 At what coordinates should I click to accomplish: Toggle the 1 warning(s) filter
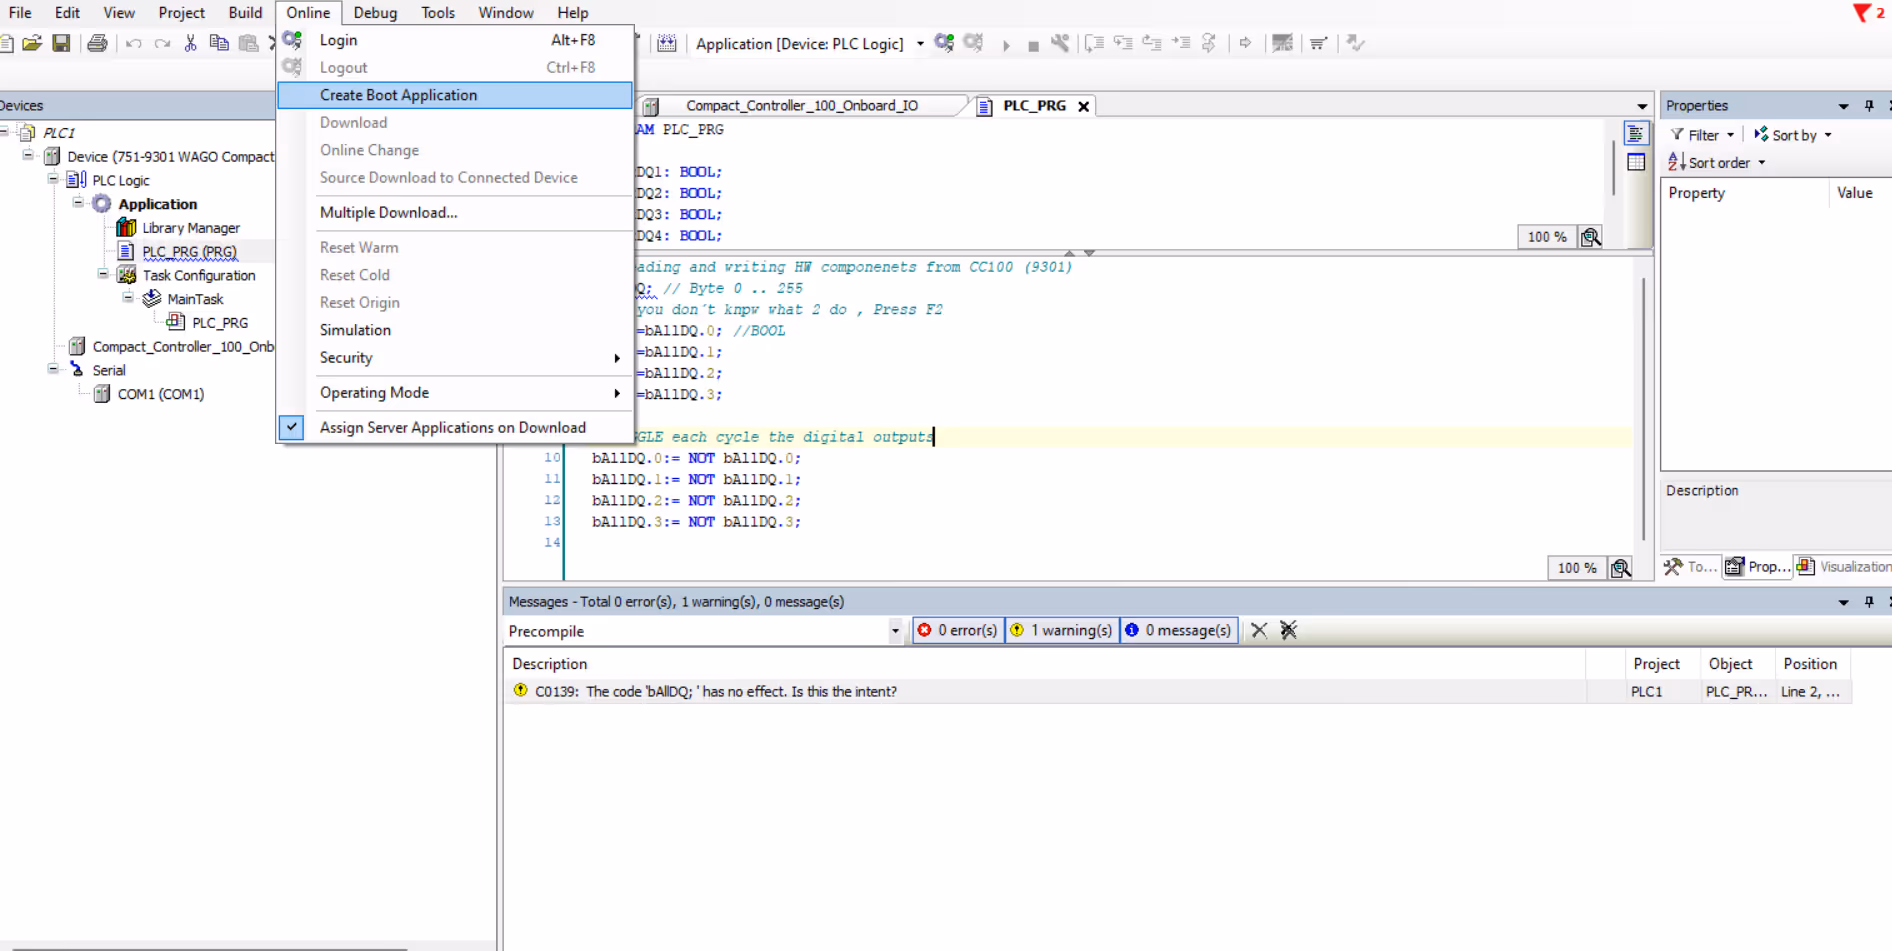pos(1061,630)
